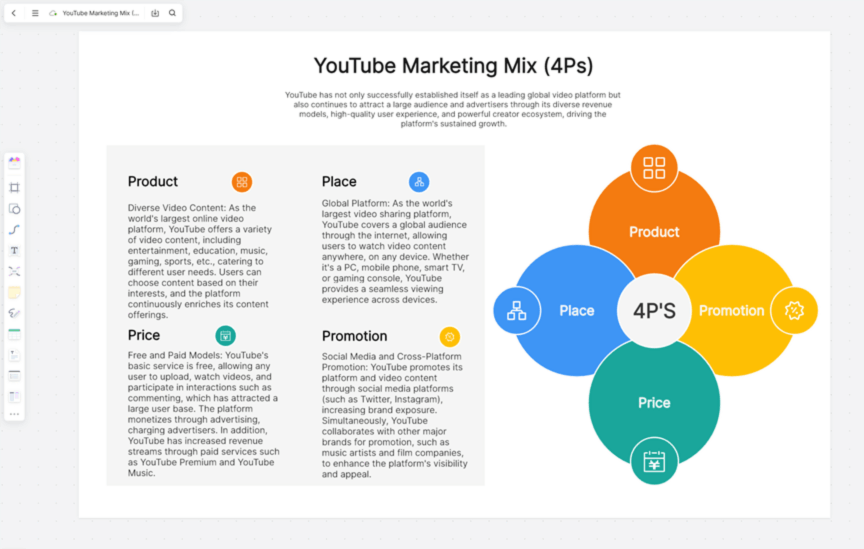The image size is (864, 549).
Task: Open more tools ellipsis
Action: click(x=14, y=414)
